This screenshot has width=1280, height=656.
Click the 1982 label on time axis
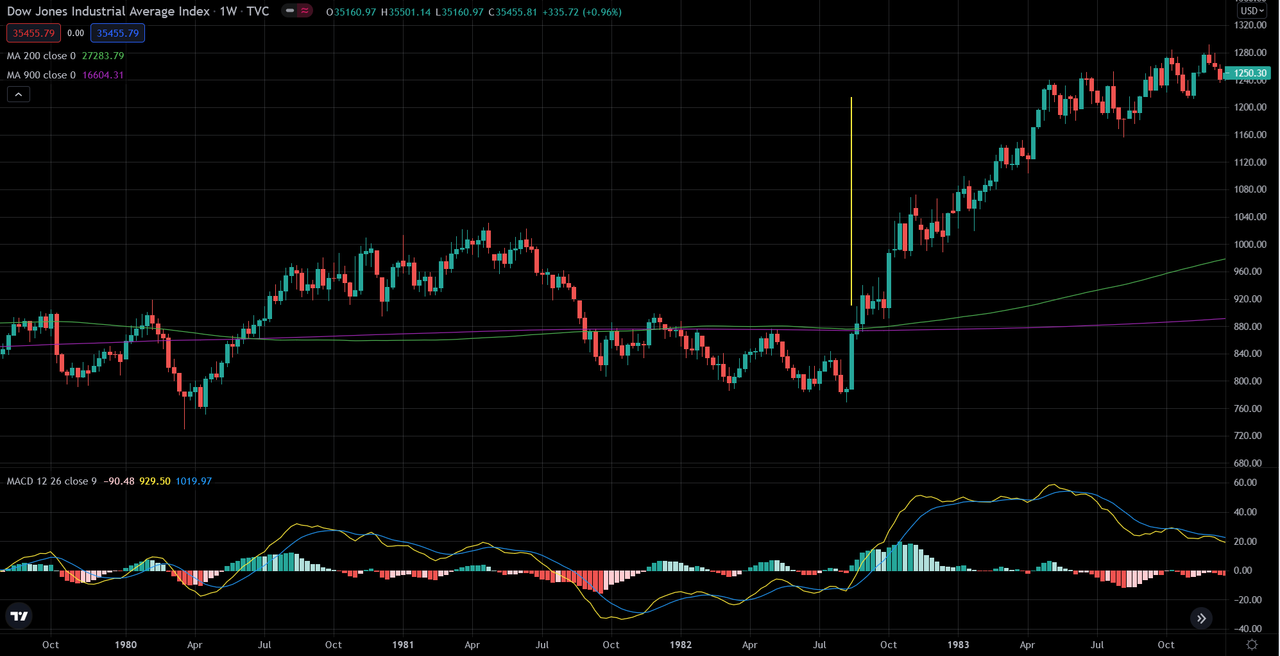coord(681,645)
